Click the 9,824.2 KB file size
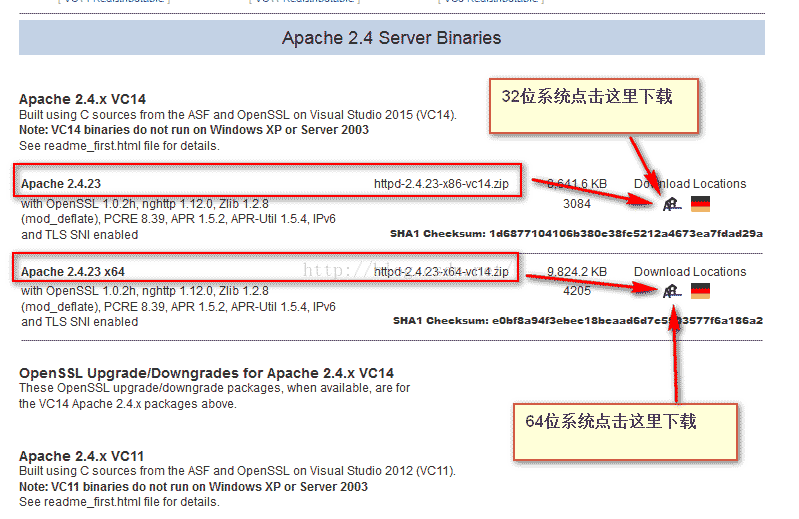 pos(577,272)
